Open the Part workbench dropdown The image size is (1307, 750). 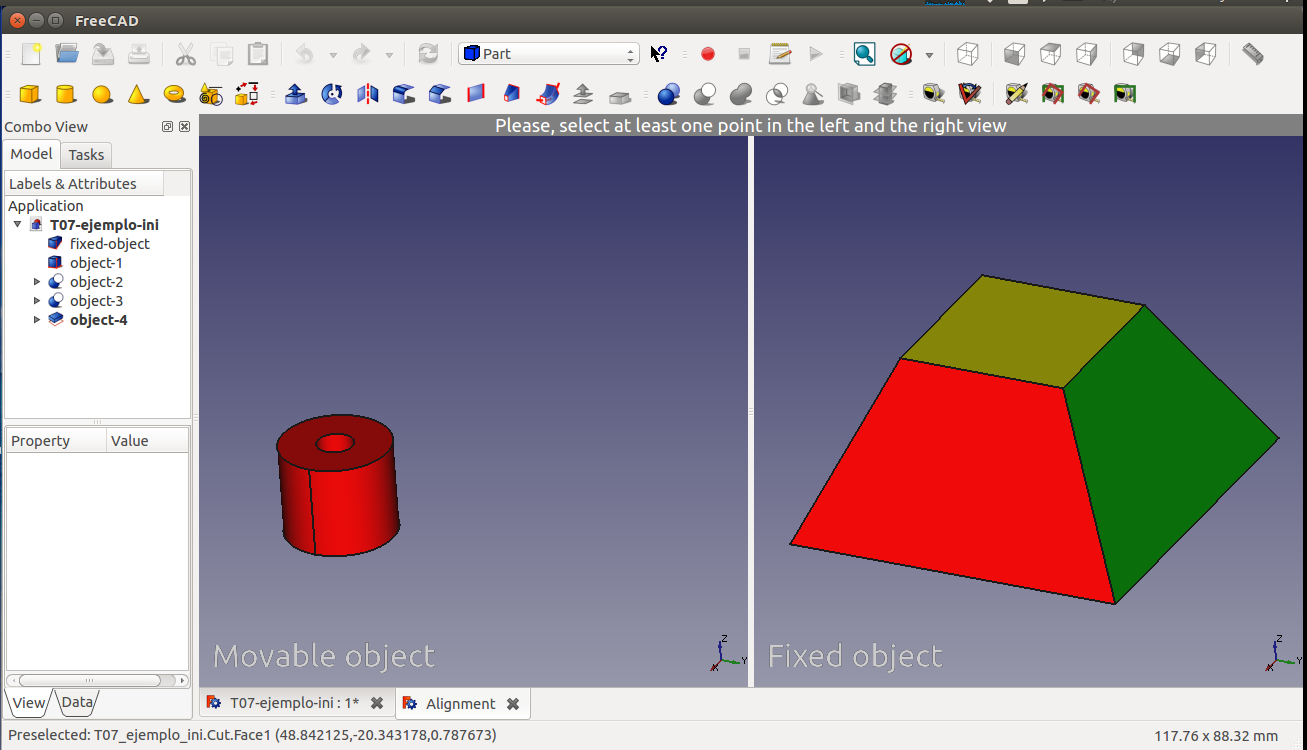pyautogui.click(x=548, y=54)
